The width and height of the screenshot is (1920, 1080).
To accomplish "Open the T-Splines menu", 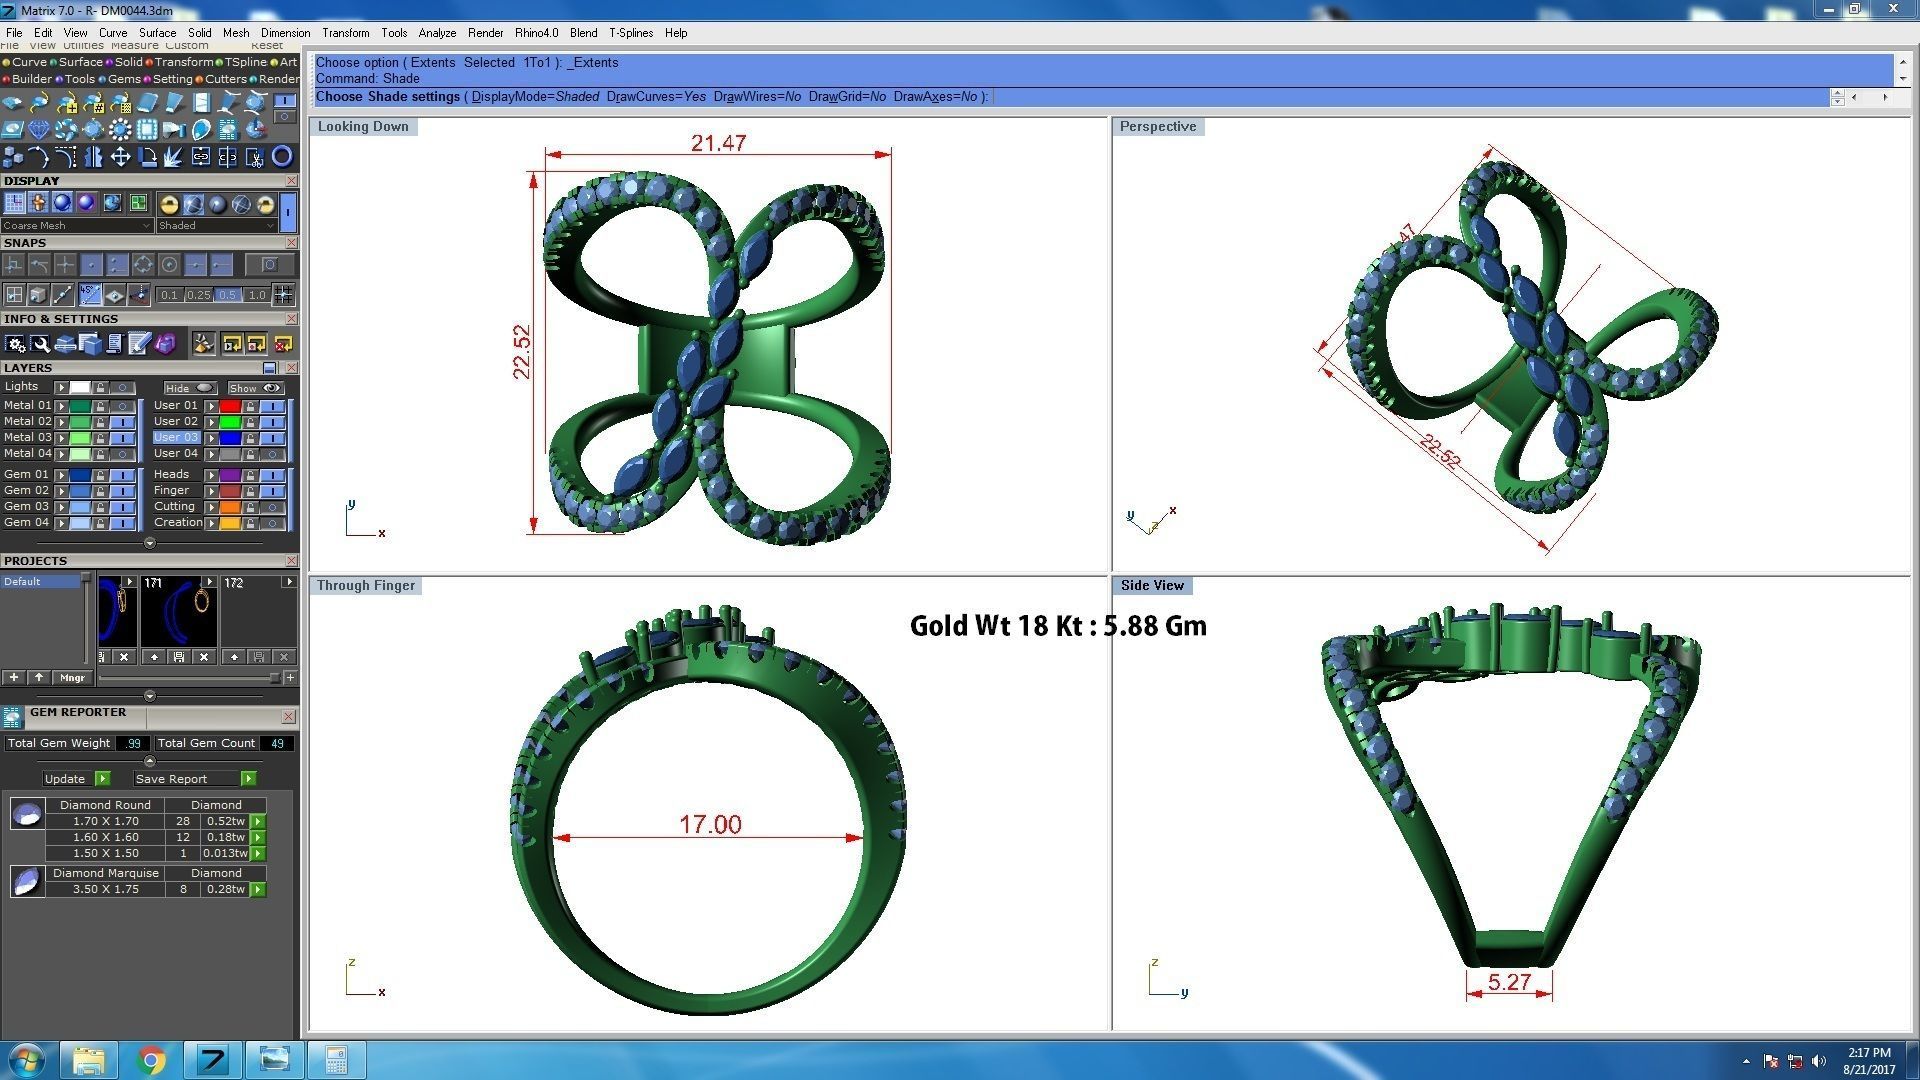I will [x=630, y=33].
